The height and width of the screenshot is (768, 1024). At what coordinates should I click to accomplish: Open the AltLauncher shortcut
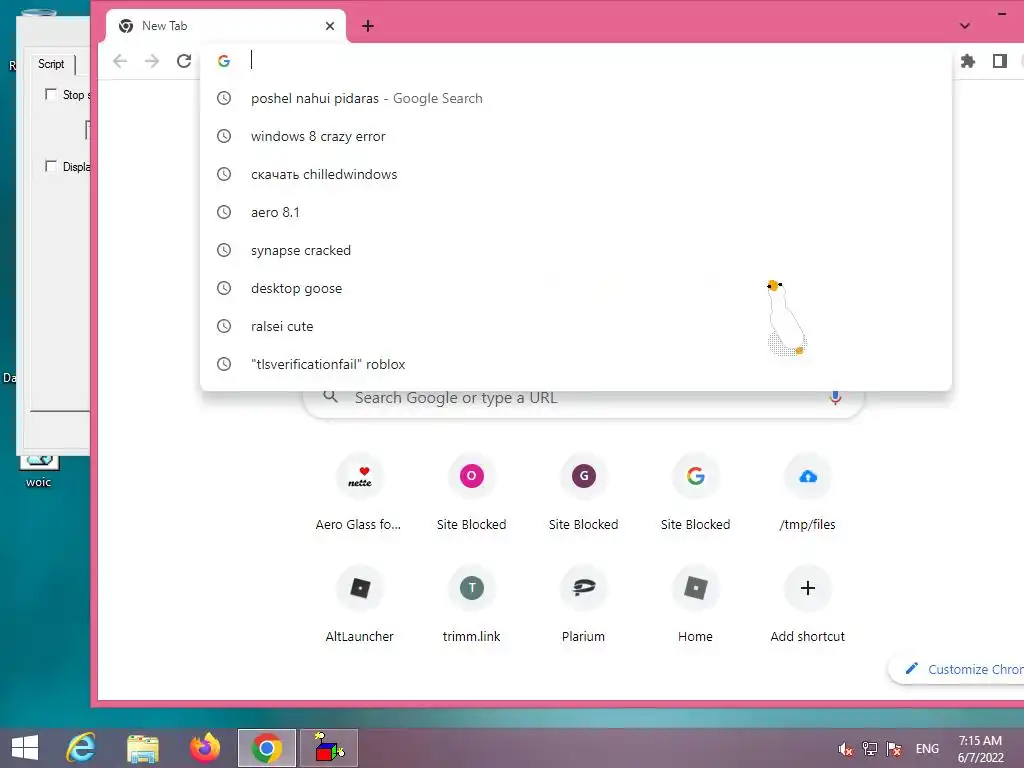tap(359, 605)
